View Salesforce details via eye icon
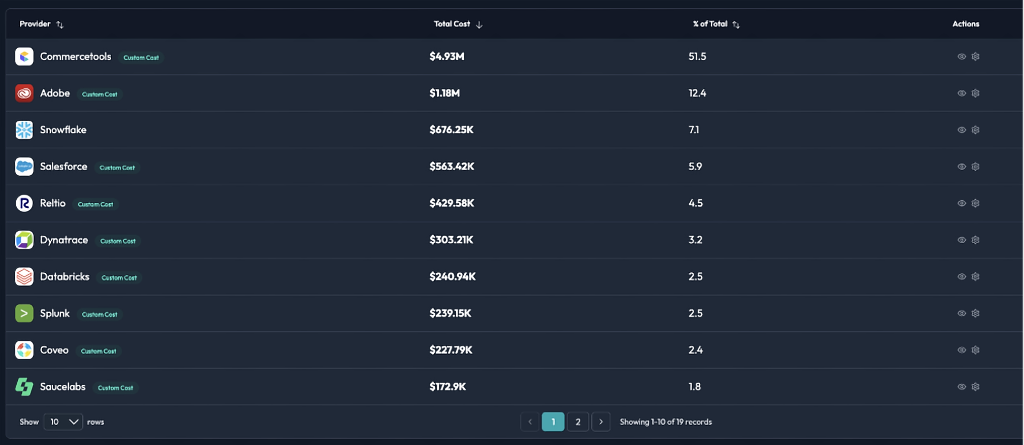 tap(961, 167)
